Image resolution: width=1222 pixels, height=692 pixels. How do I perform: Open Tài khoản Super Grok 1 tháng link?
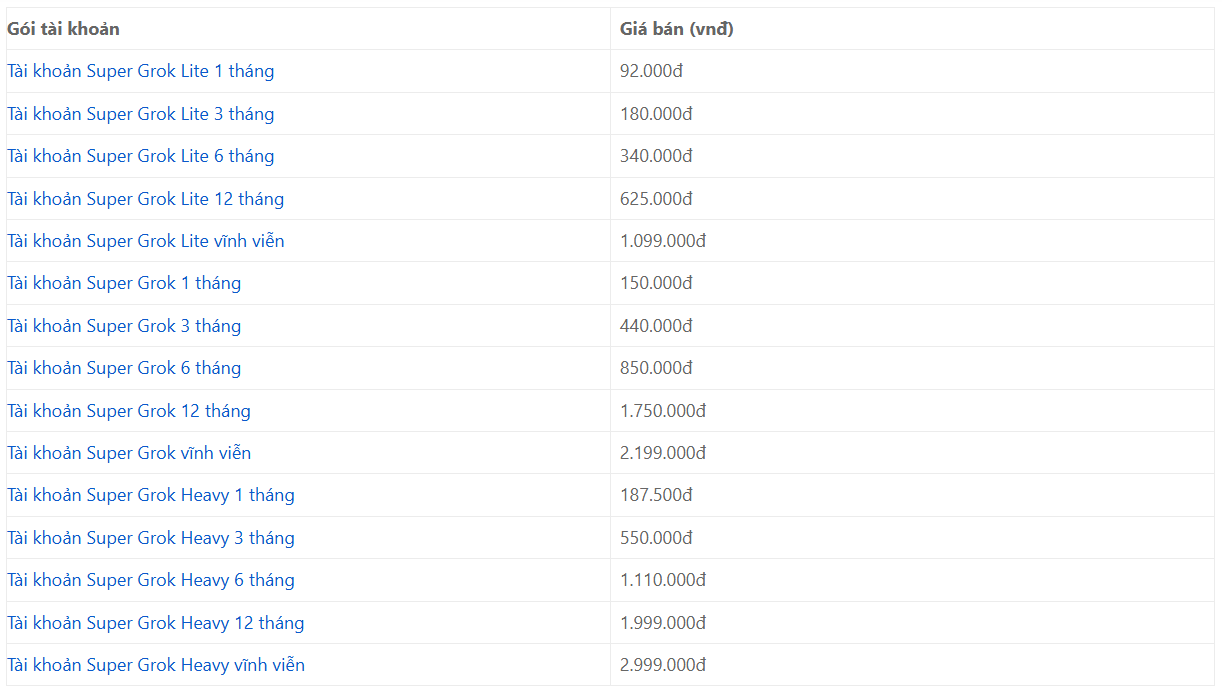[x=124, y=283]
